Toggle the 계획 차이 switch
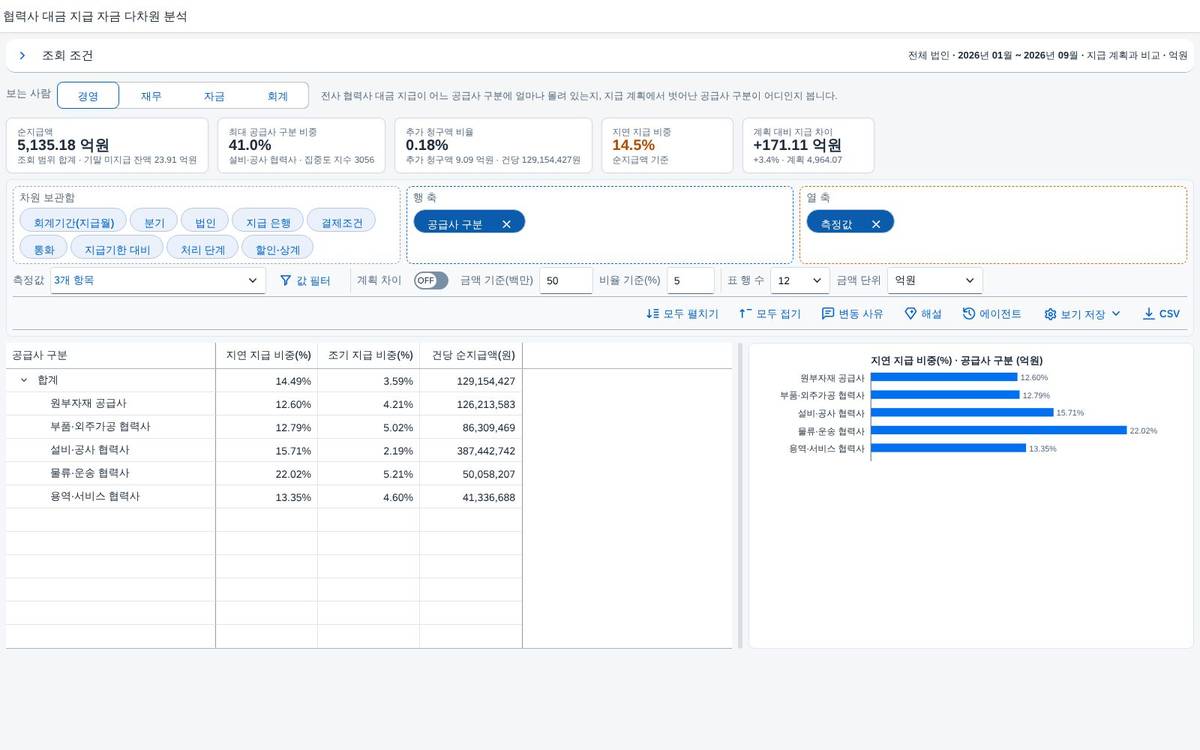This screenshot has width=1200, height=750. click(x=431, y=281)
